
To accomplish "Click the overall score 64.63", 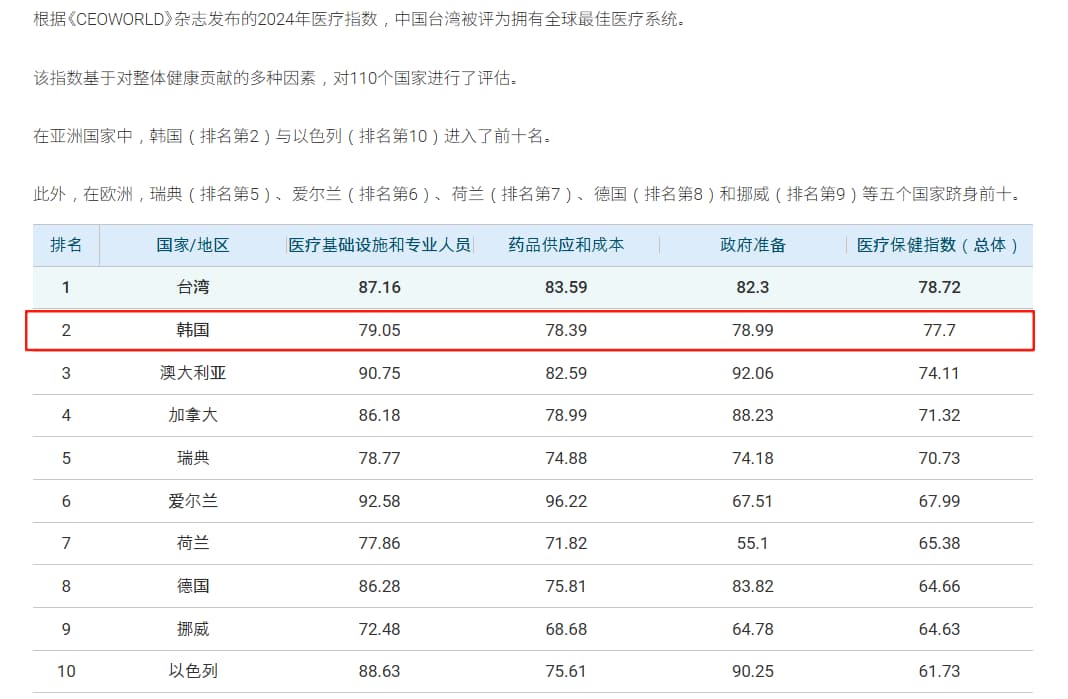I will [939, 630].
